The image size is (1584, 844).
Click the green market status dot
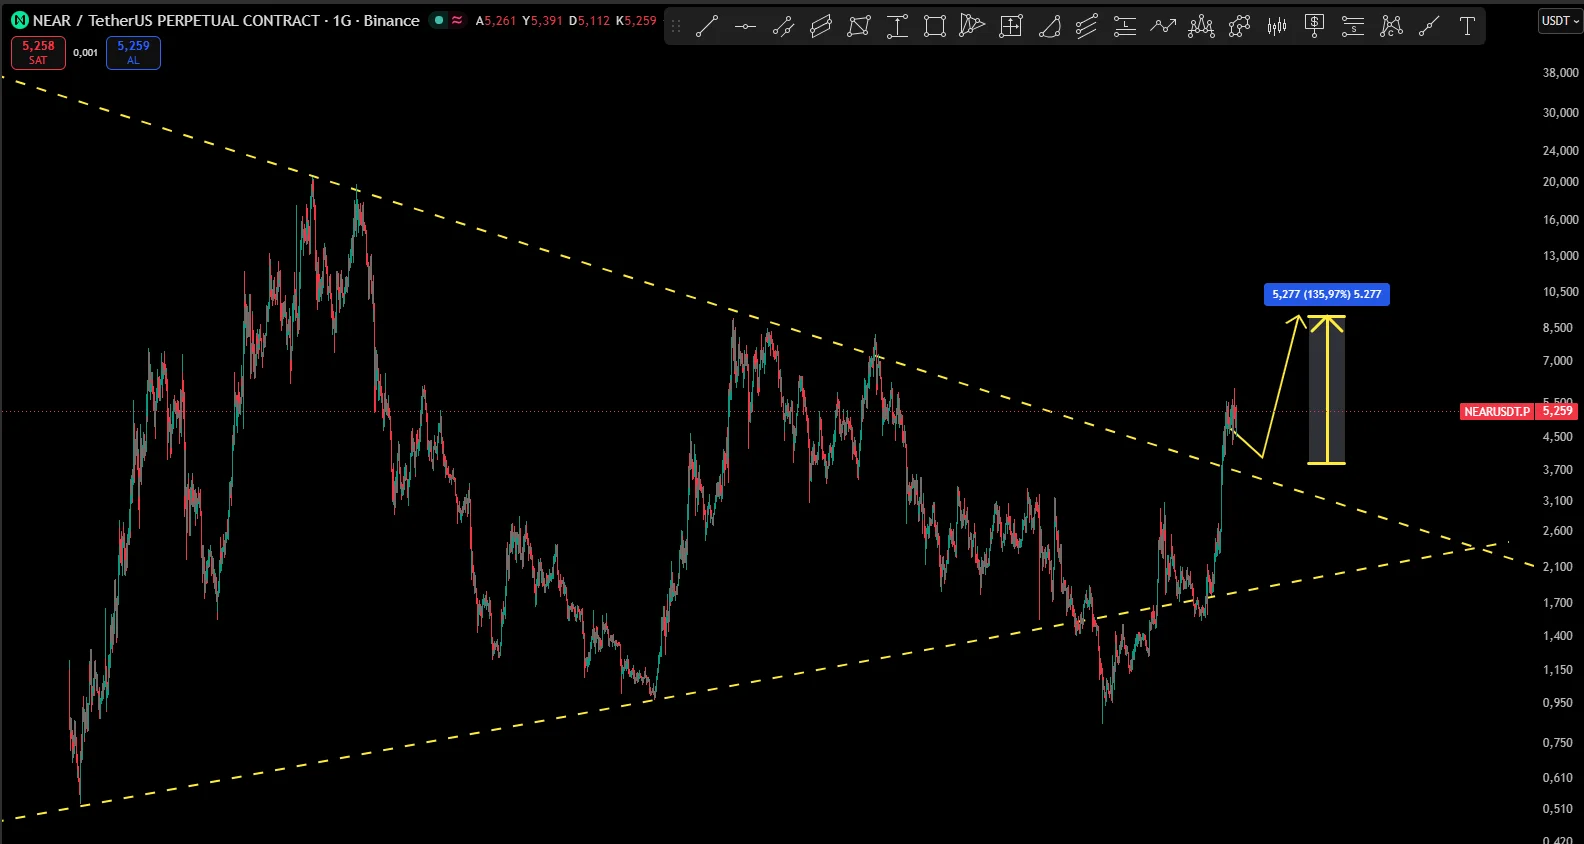(438, 20)
